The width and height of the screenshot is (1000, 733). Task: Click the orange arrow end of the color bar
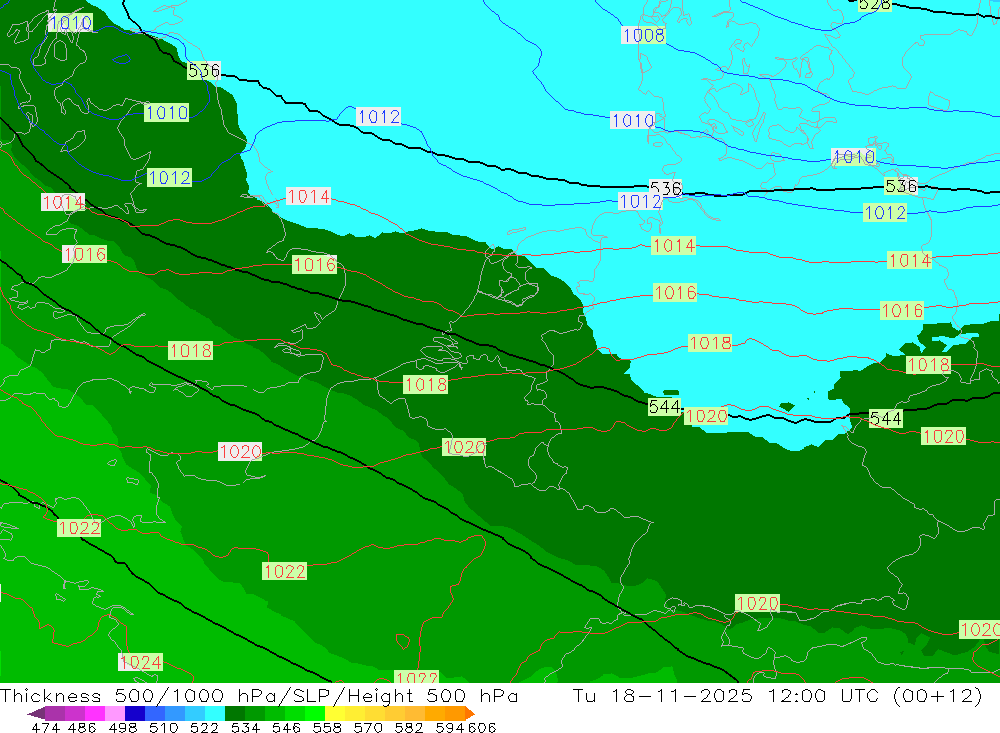tap(470, 713)
